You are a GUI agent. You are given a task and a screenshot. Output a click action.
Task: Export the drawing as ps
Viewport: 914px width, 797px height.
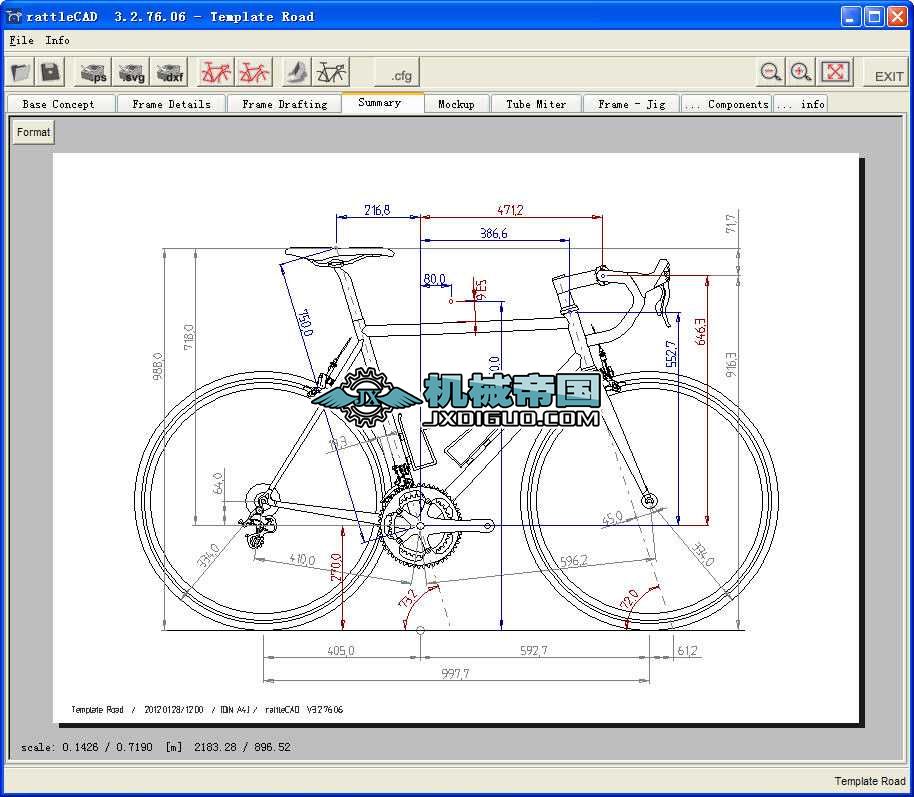pyautogui.click(x=94, y=72)
